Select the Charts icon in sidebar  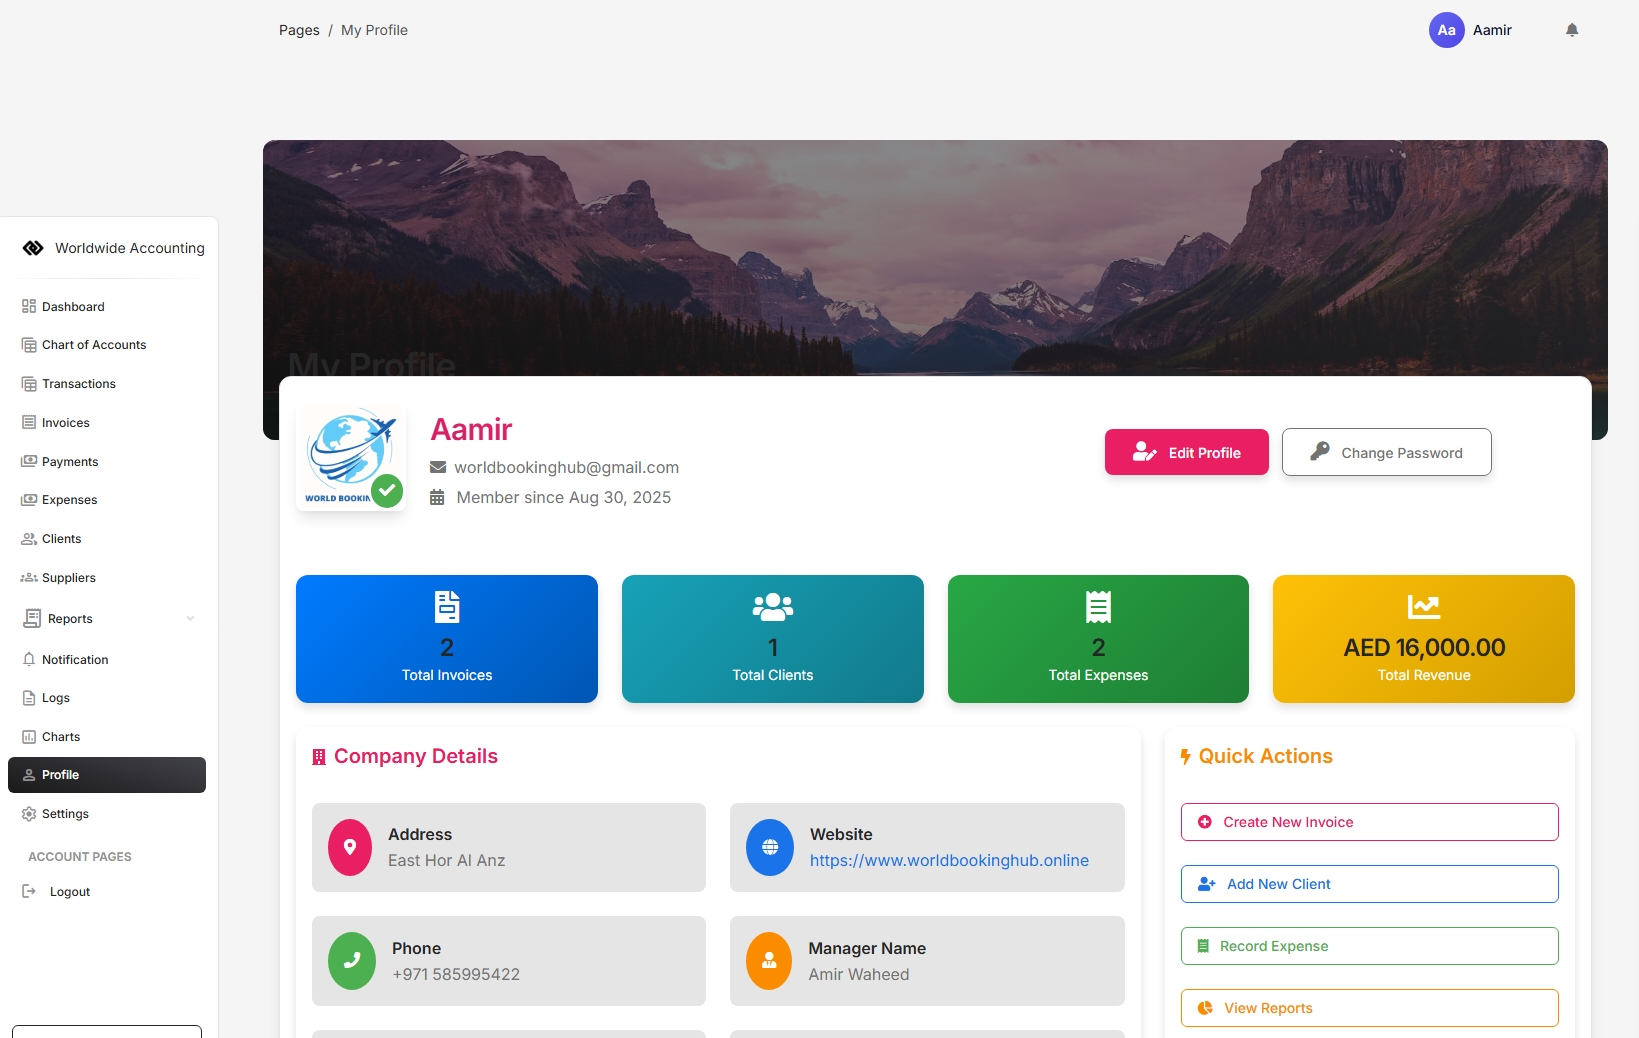click(28, 737)
